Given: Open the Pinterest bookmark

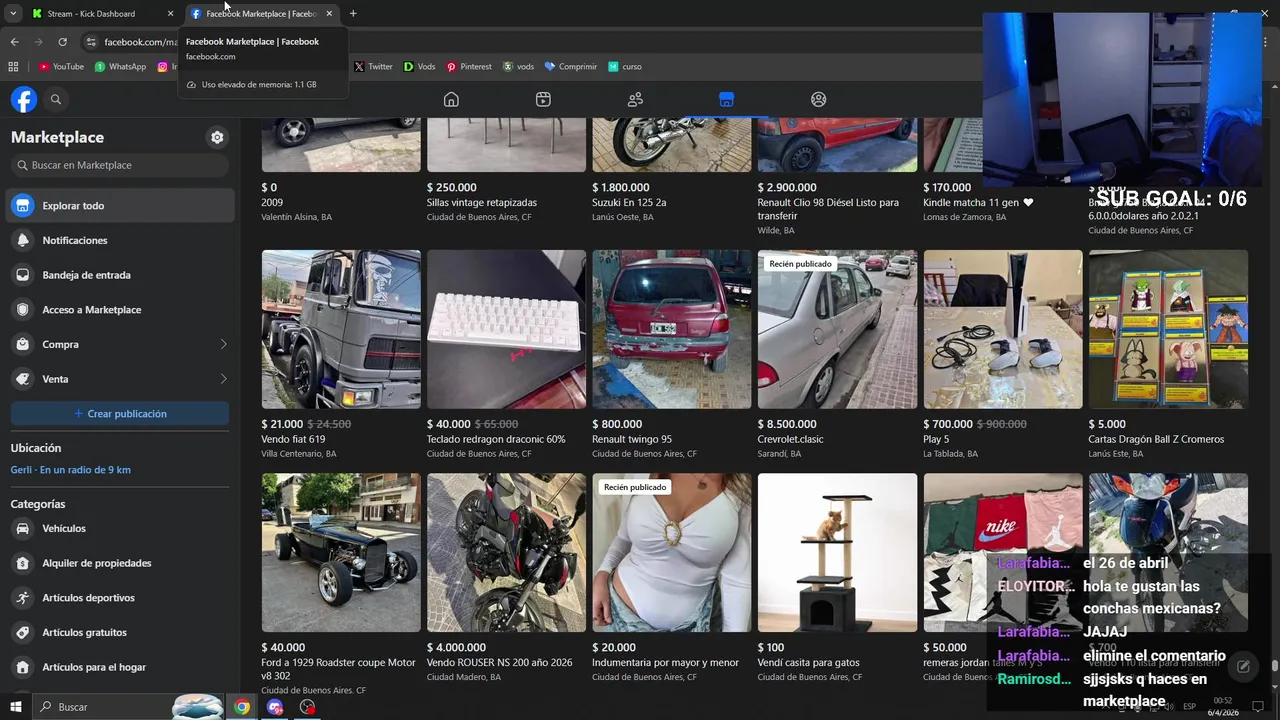Looking at the screenshot, I should point(469,67).
